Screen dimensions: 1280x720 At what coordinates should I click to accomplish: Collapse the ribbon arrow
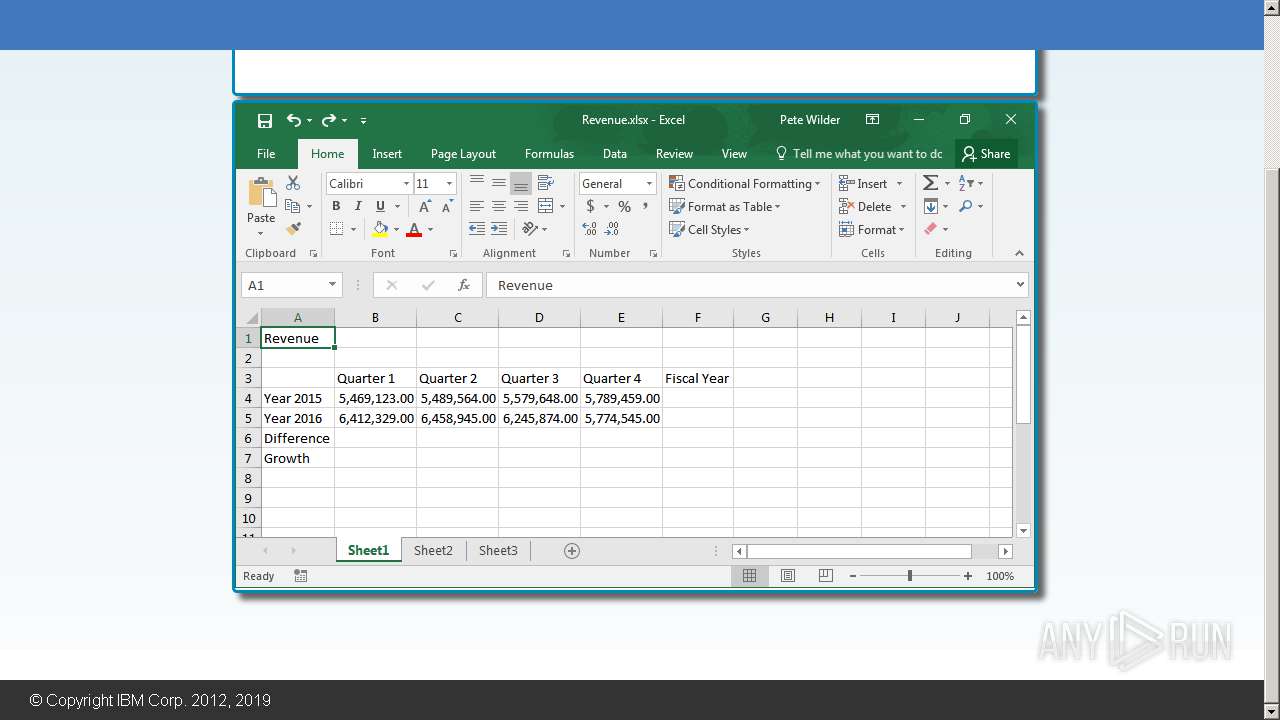click(1019, 253)
